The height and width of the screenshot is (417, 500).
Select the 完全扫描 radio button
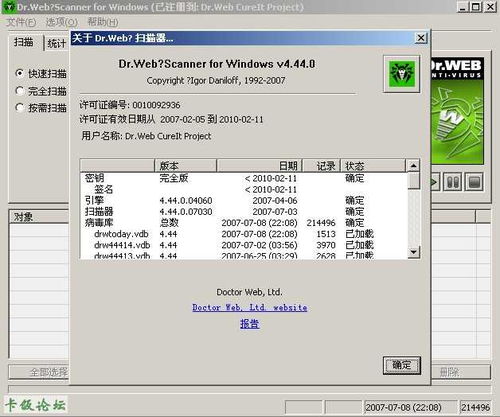pyautogui.click(x=20, y=90)
